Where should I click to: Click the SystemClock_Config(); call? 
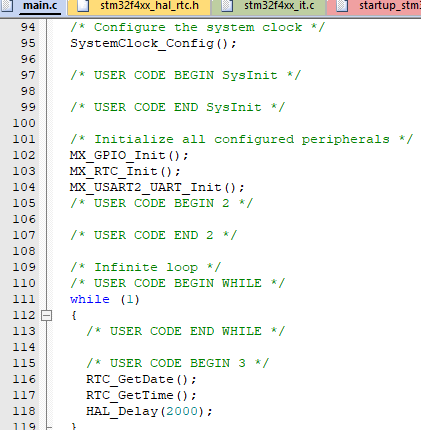click(x=153, y=43)
